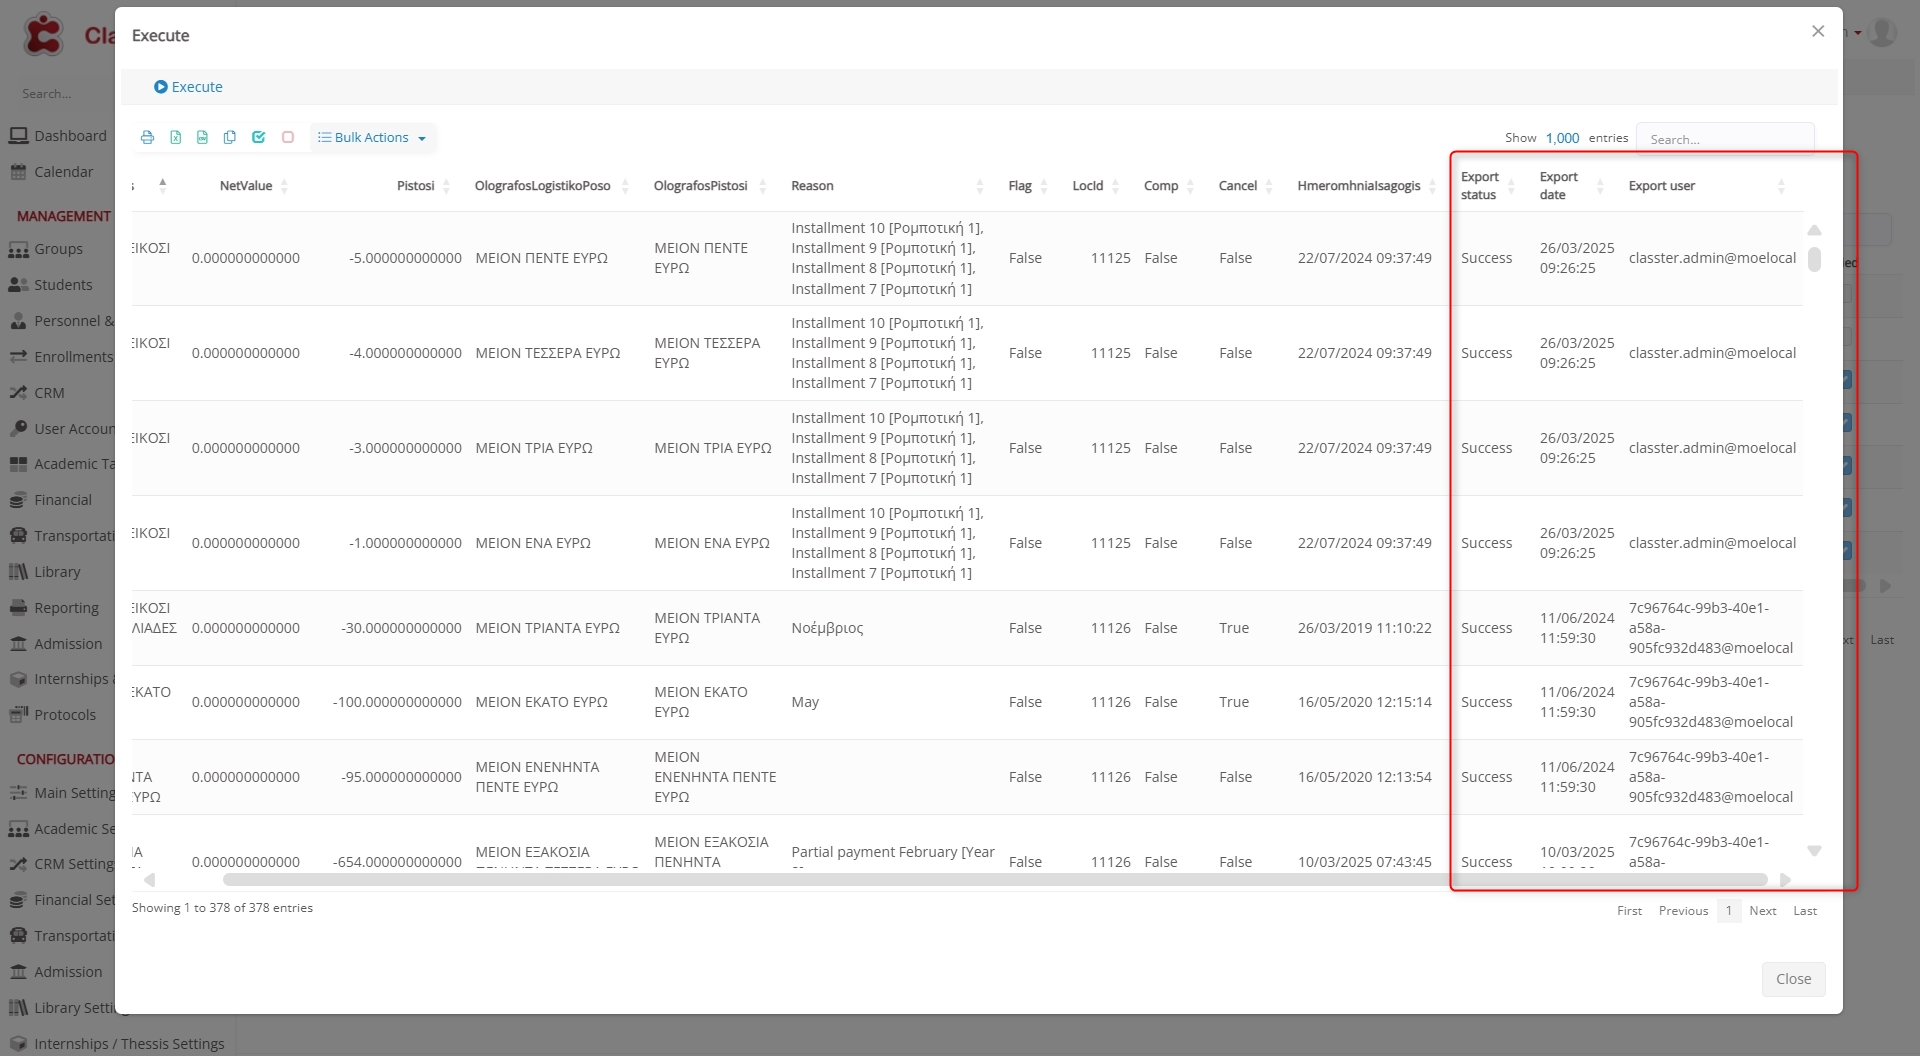This screenshot has width=1920, height=1056.
Task: Select the 'Νοέμβριος' reason cell
Action: pos(827,628)
